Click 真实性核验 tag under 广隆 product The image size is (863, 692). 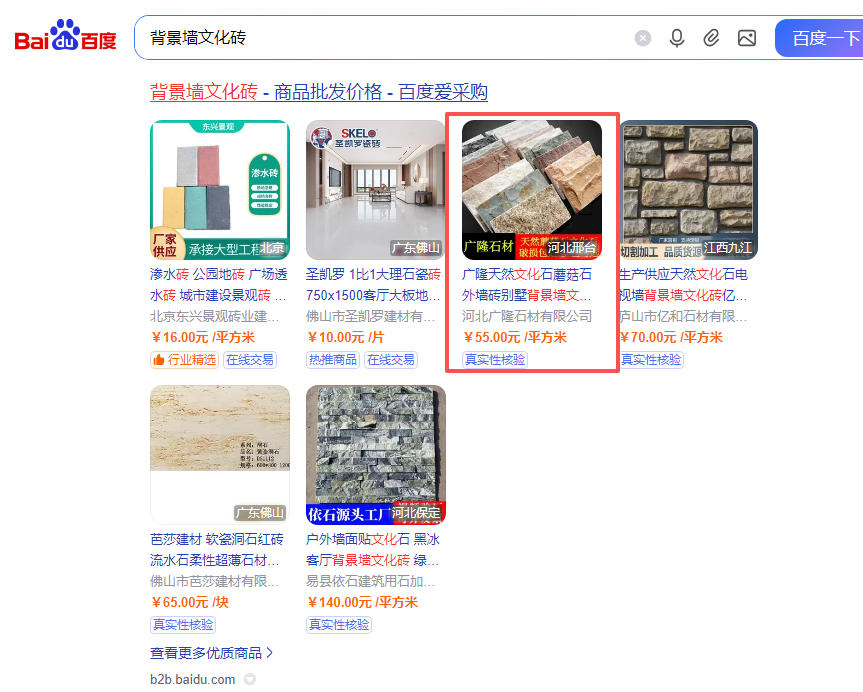[x=494, y=360]
